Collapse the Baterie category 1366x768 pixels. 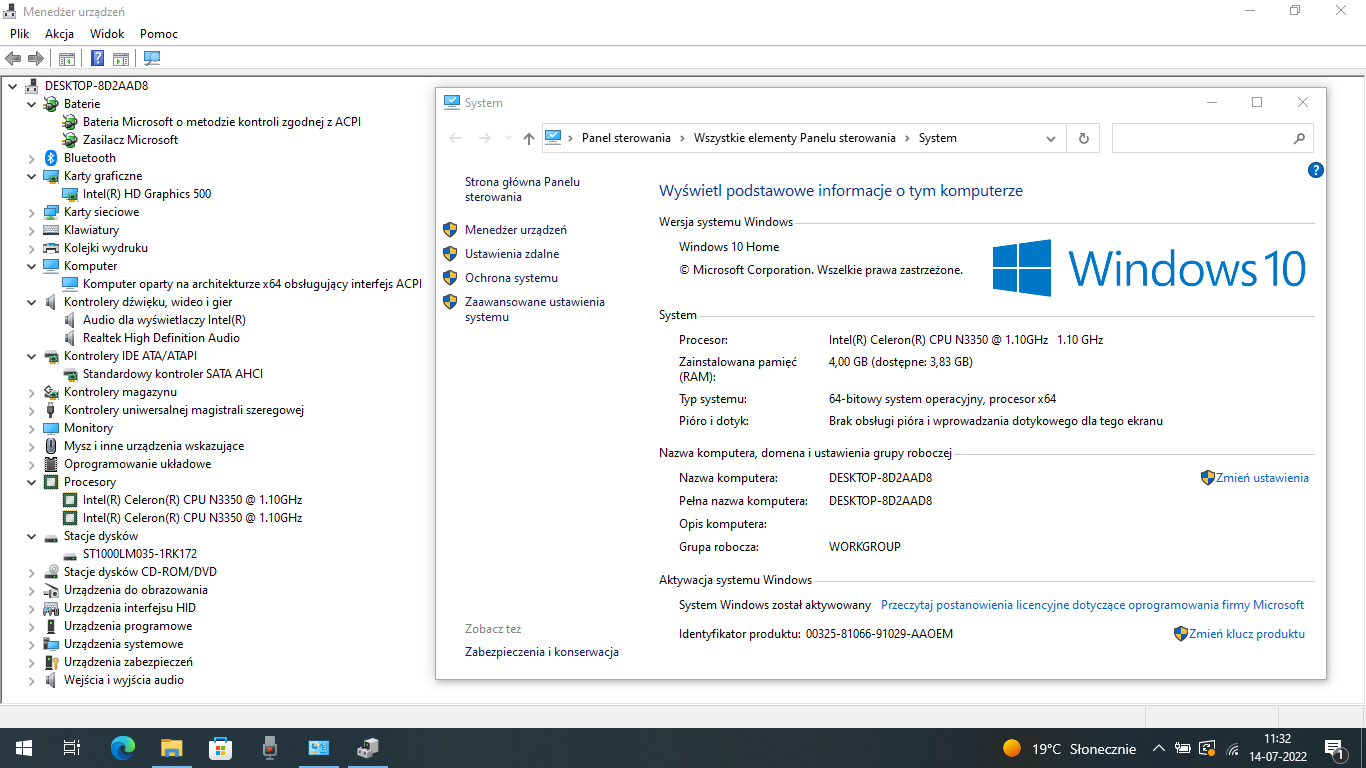pyautogui.click(x=32, y=104)
